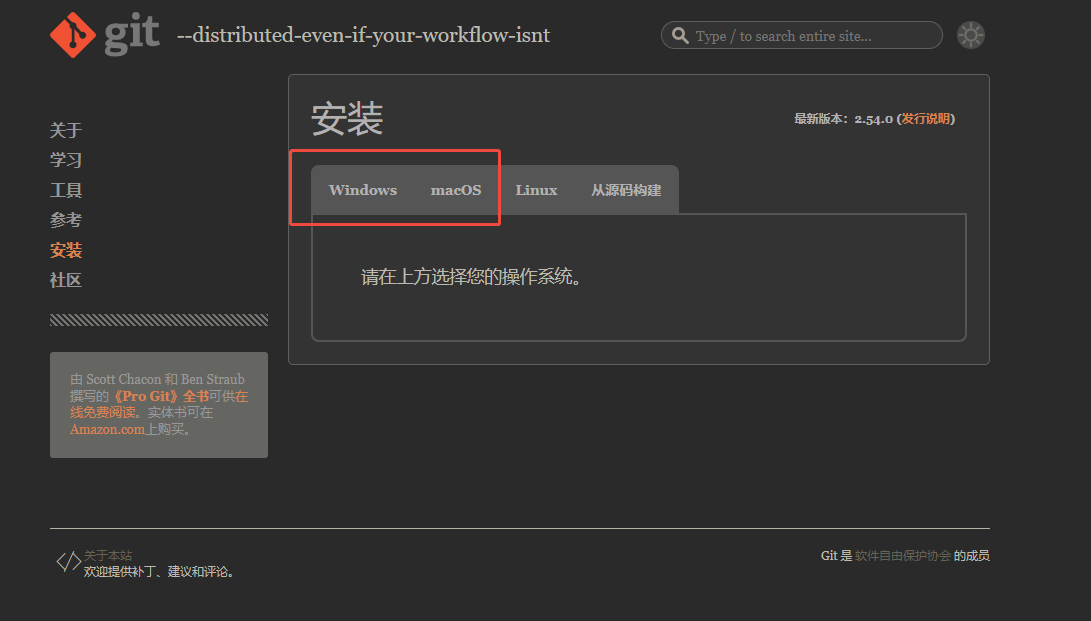Open 工具 in the sidebar

pos(66,190)
